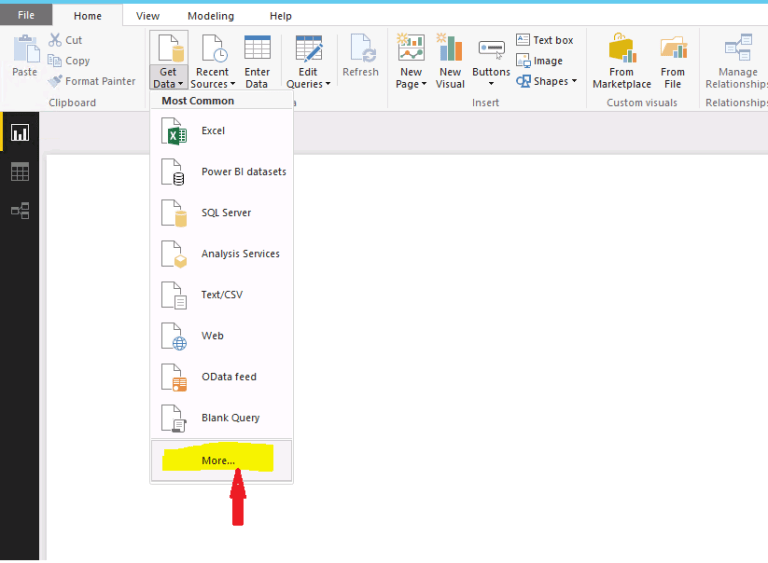Click the Get Data icon
The image size is (768, 563).
[x=169, y=49]
